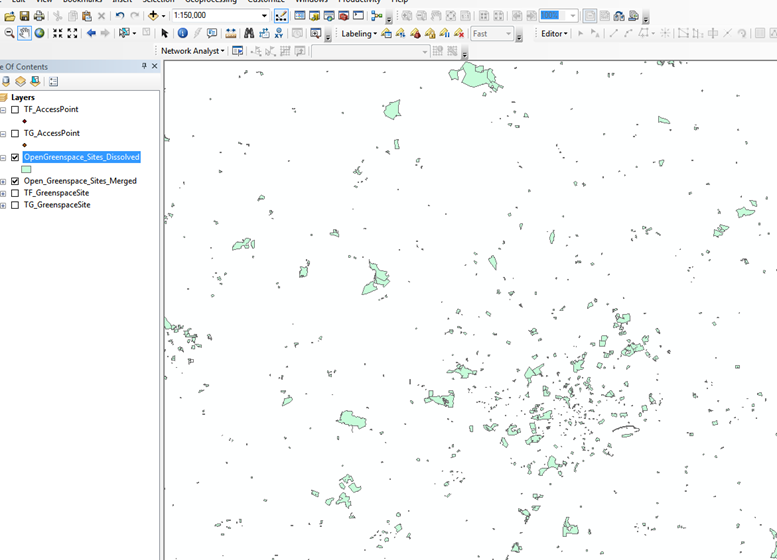Viewport: 777px width, 560px height.
Task: Save the map document
Action: (24, 16)
